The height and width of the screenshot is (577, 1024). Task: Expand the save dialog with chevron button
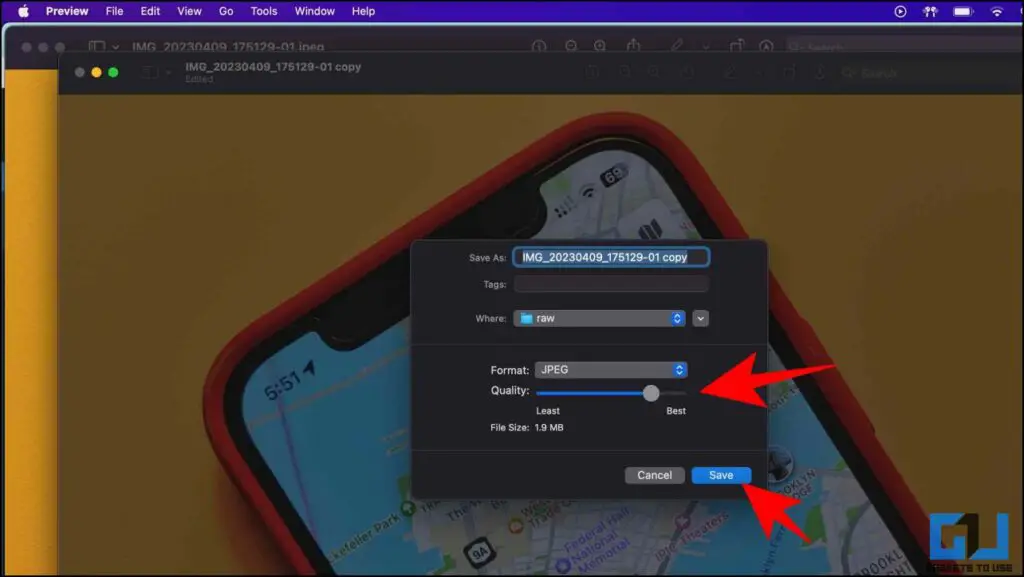(x=700, y=319)
